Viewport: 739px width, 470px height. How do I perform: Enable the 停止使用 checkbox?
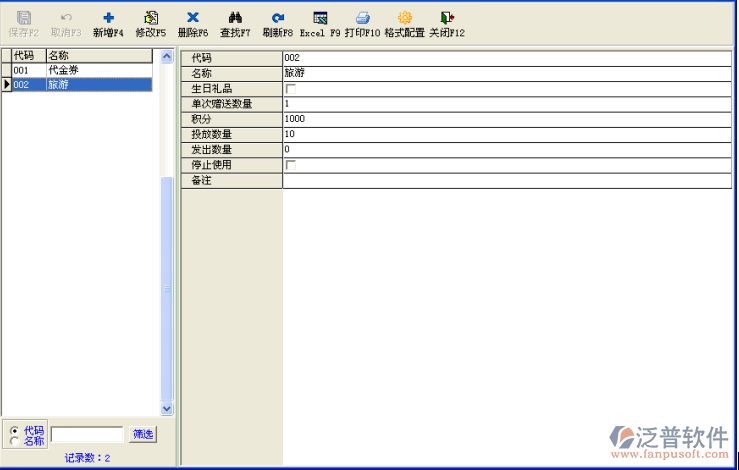point(291,165)
